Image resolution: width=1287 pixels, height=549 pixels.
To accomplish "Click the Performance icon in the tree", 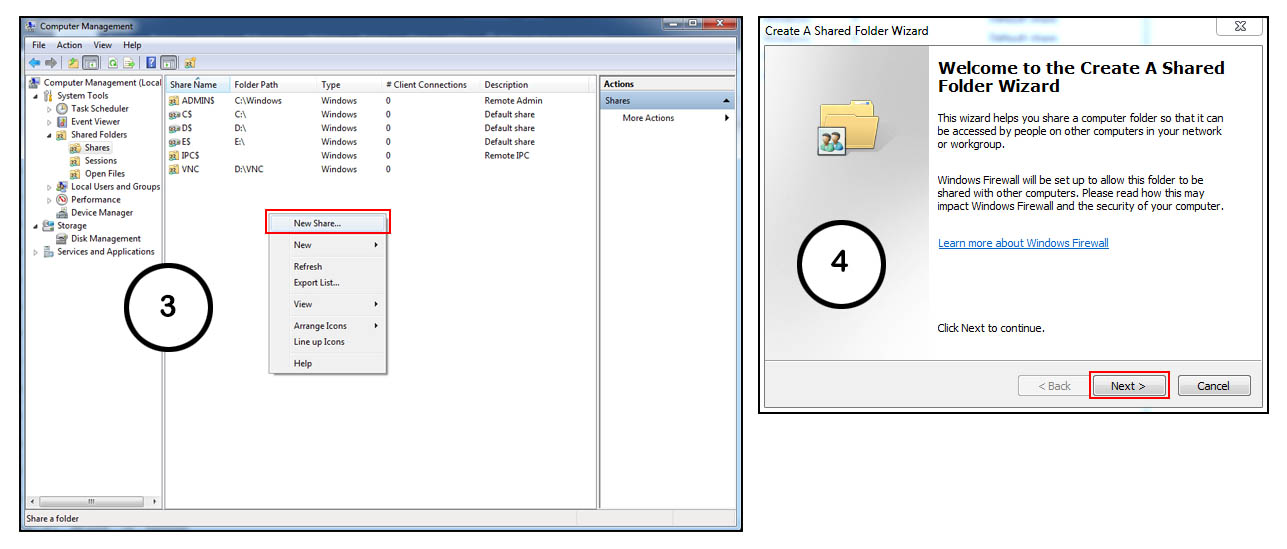I will click(x=62, y=199).
